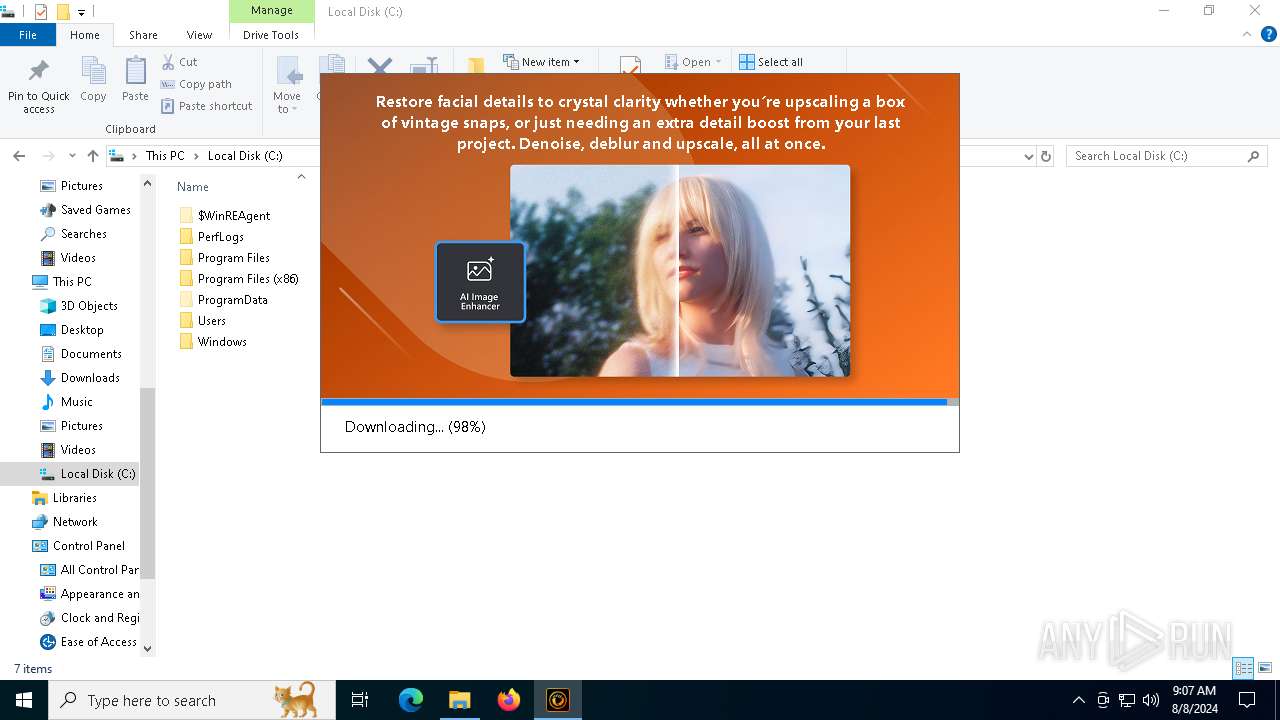
Task: Open Firefox from taskbar
Action: tap(509, 700)
